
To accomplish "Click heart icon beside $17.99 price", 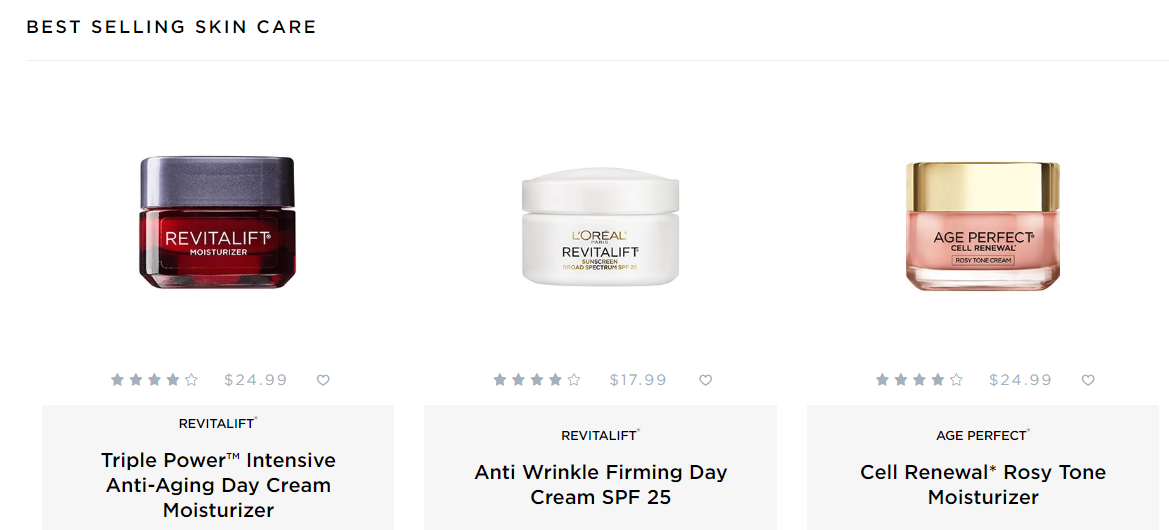I will 705,380.
